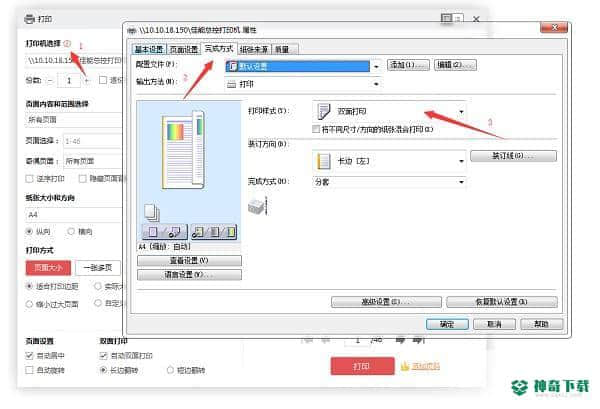Screen dimensions: 600x409
Task: Open the 打印样式 duplex printing dropdown
Action: [x=389, y=111]
